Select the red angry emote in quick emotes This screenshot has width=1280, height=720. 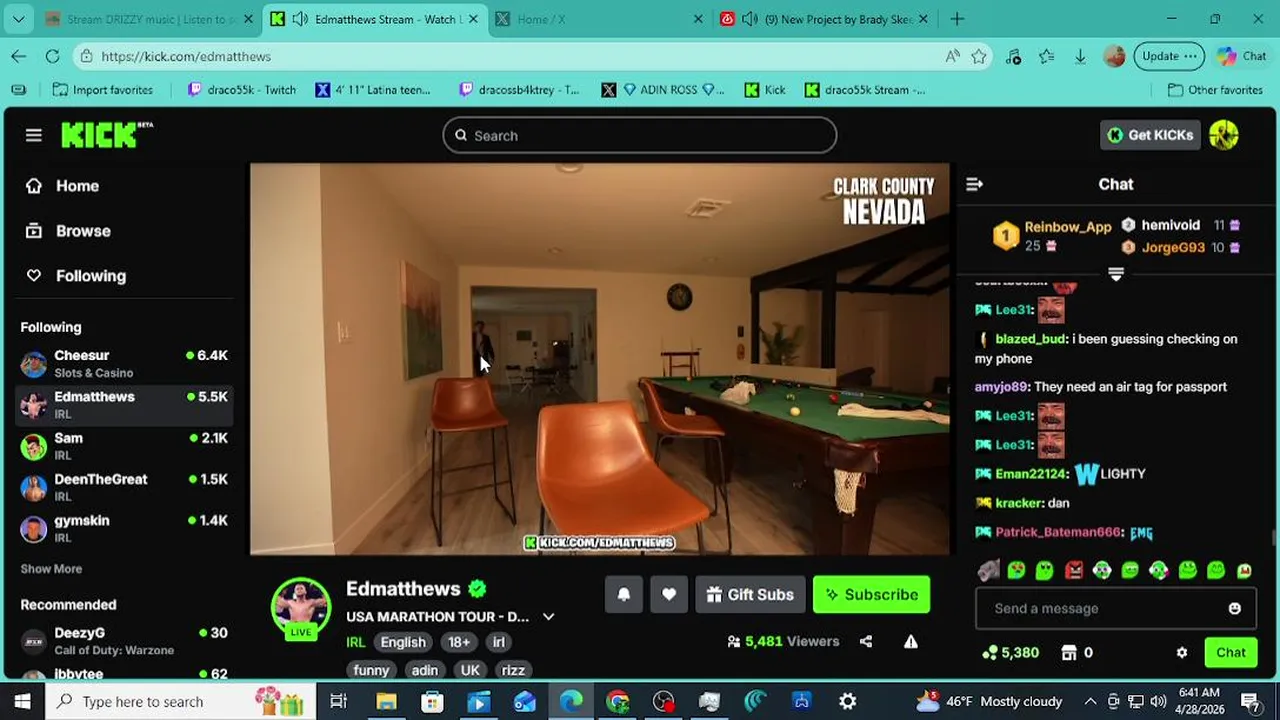(1074, 570)
